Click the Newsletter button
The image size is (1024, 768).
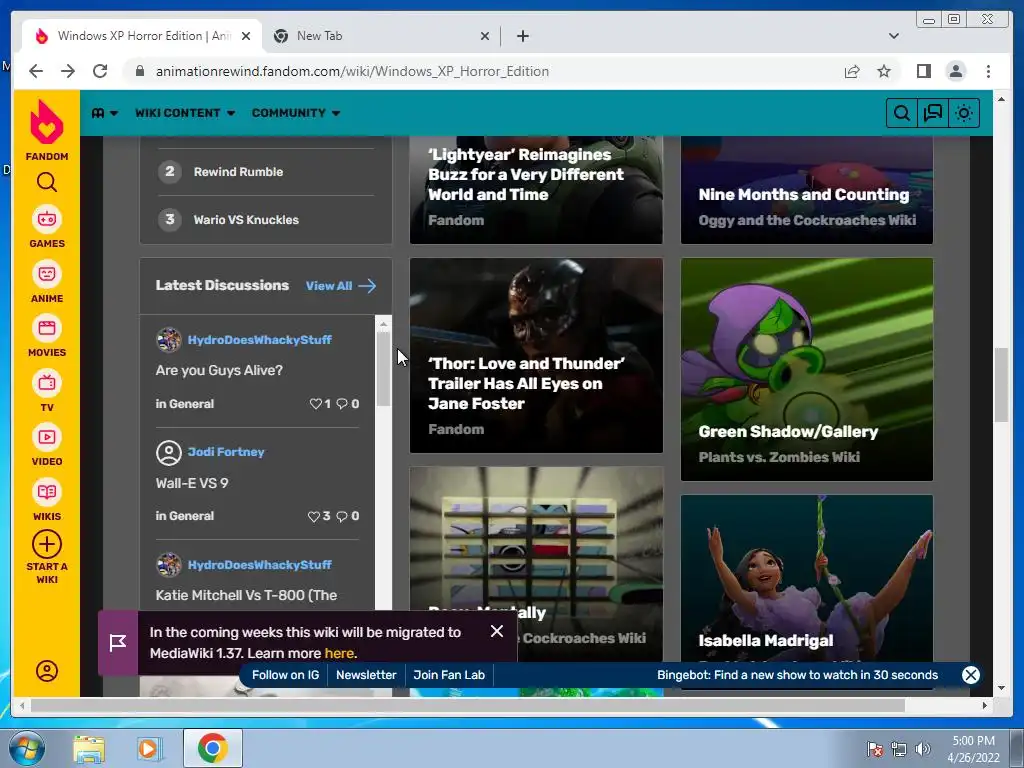[x=366, y=675]
